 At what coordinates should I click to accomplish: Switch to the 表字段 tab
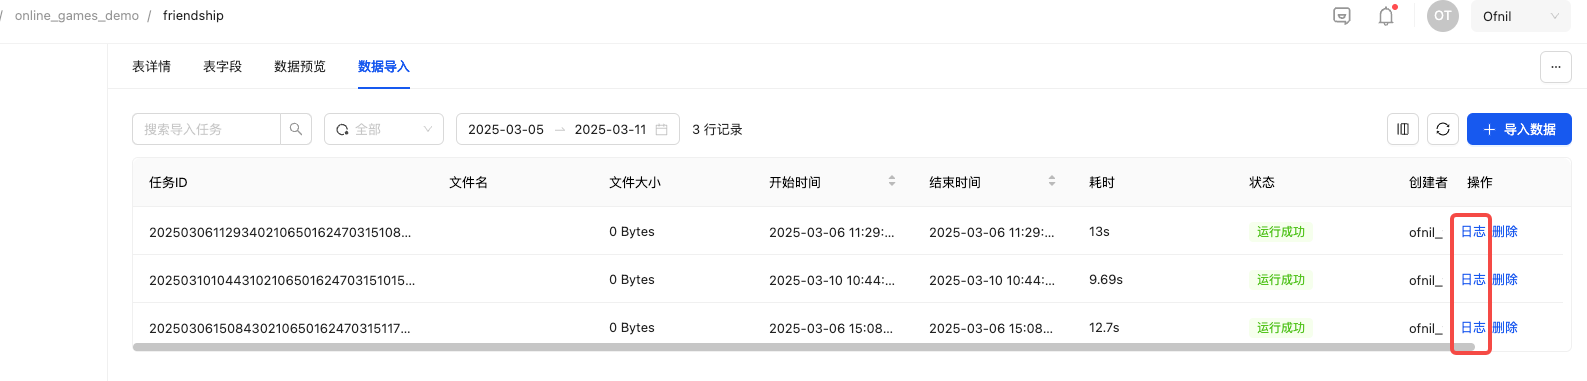tap(223, 67)
